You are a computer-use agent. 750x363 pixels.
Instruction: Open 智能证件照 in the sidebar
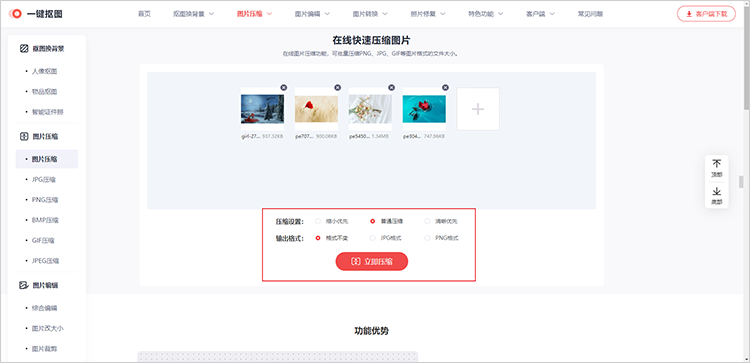tap(47, 112)
